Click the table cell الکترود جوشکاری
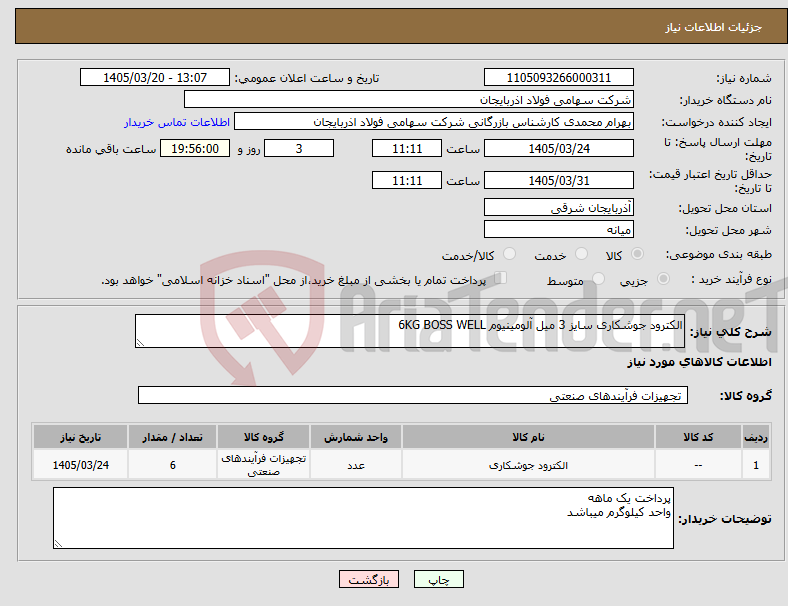Viewport: 788px width, 606px height. point(528,465)
